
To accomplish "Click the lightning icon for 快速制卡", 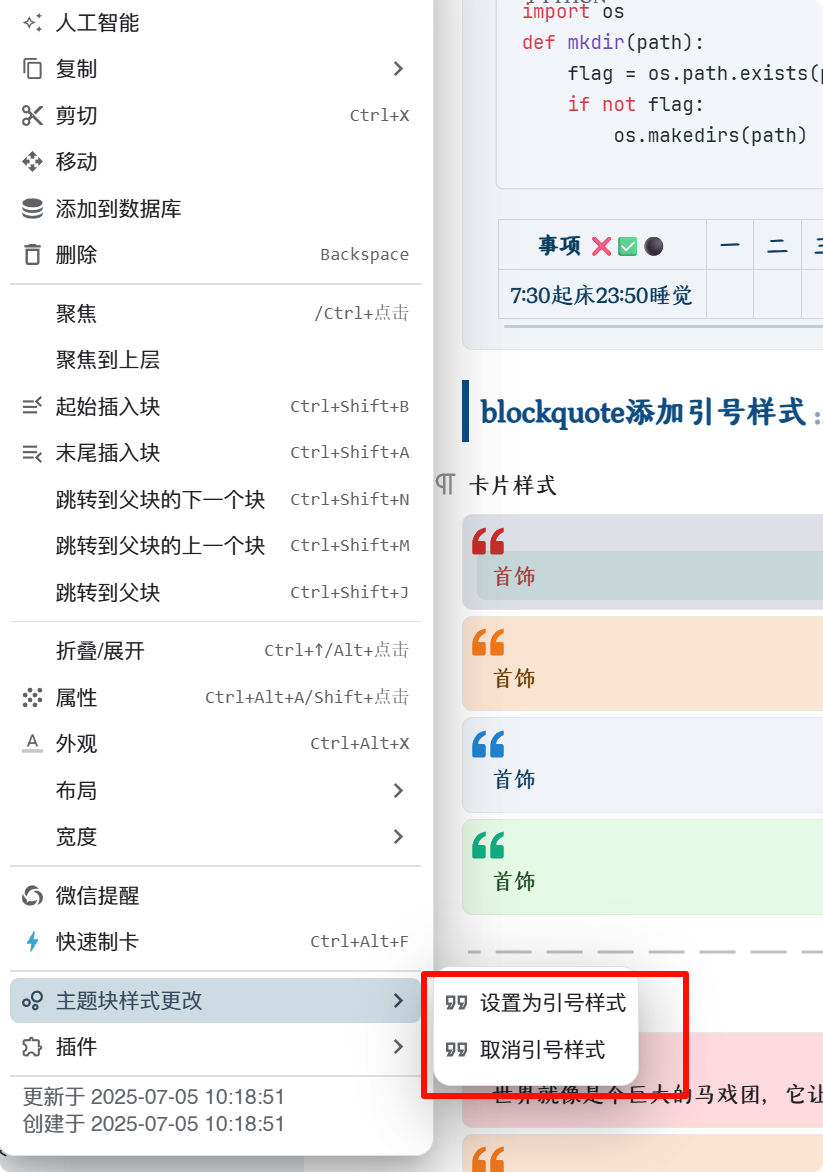I will click(x=32, y=942).
